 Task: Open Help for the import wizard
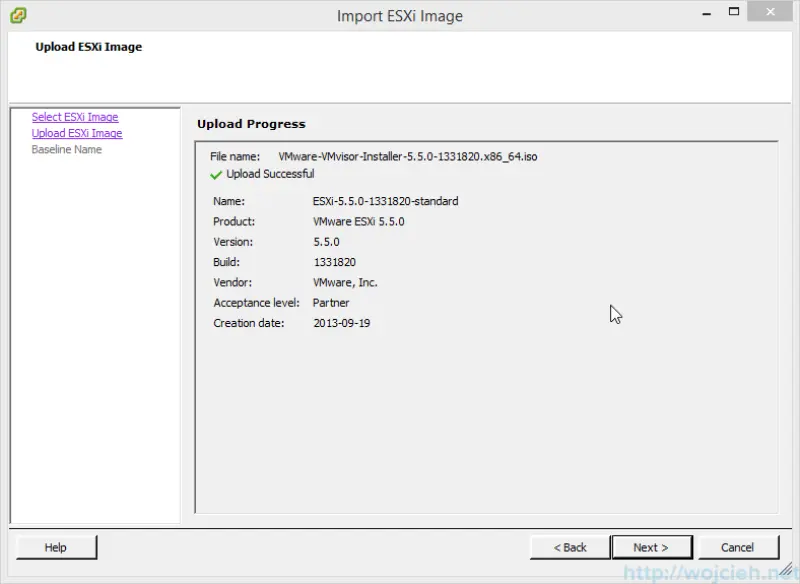pos(55,547)
